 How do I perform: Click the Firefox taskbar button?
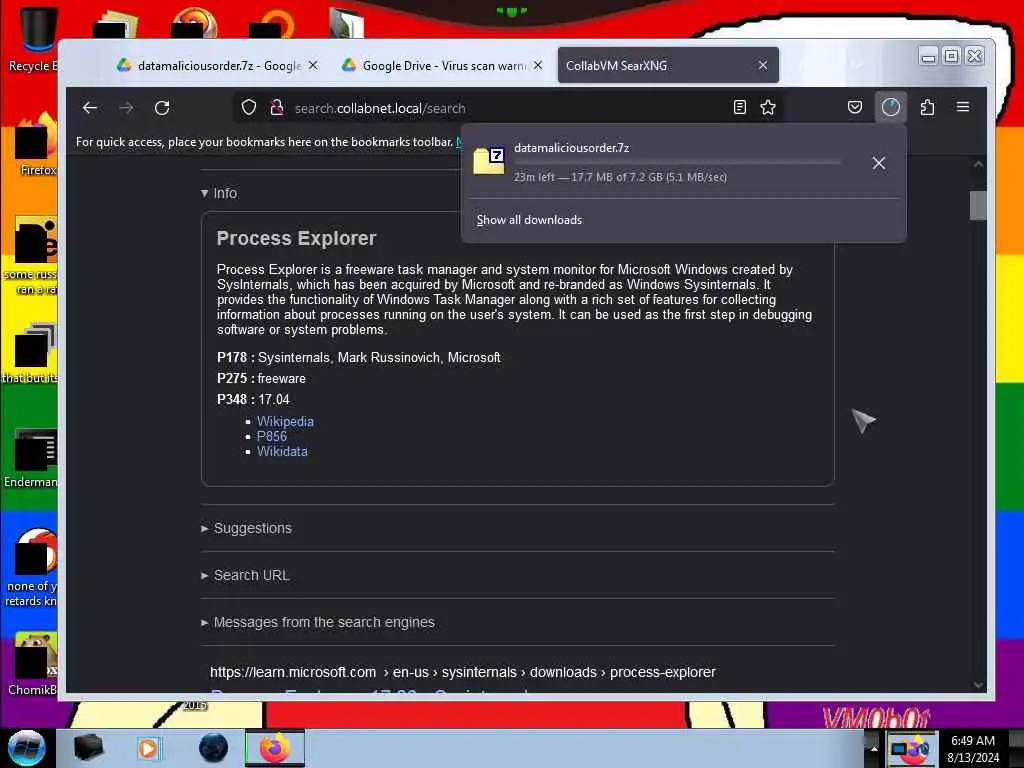click(x=275, y=748)
